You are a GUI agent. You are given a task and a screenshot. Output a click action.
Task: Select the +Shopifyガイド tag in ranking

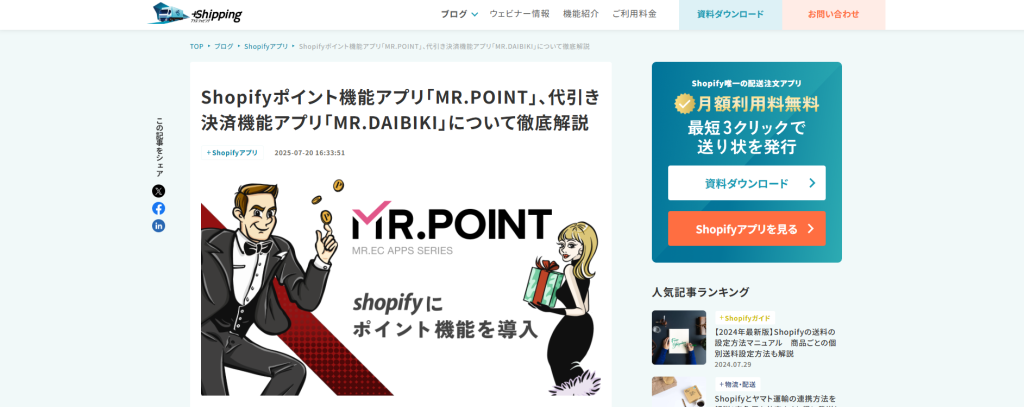click(x=744, y=318)
